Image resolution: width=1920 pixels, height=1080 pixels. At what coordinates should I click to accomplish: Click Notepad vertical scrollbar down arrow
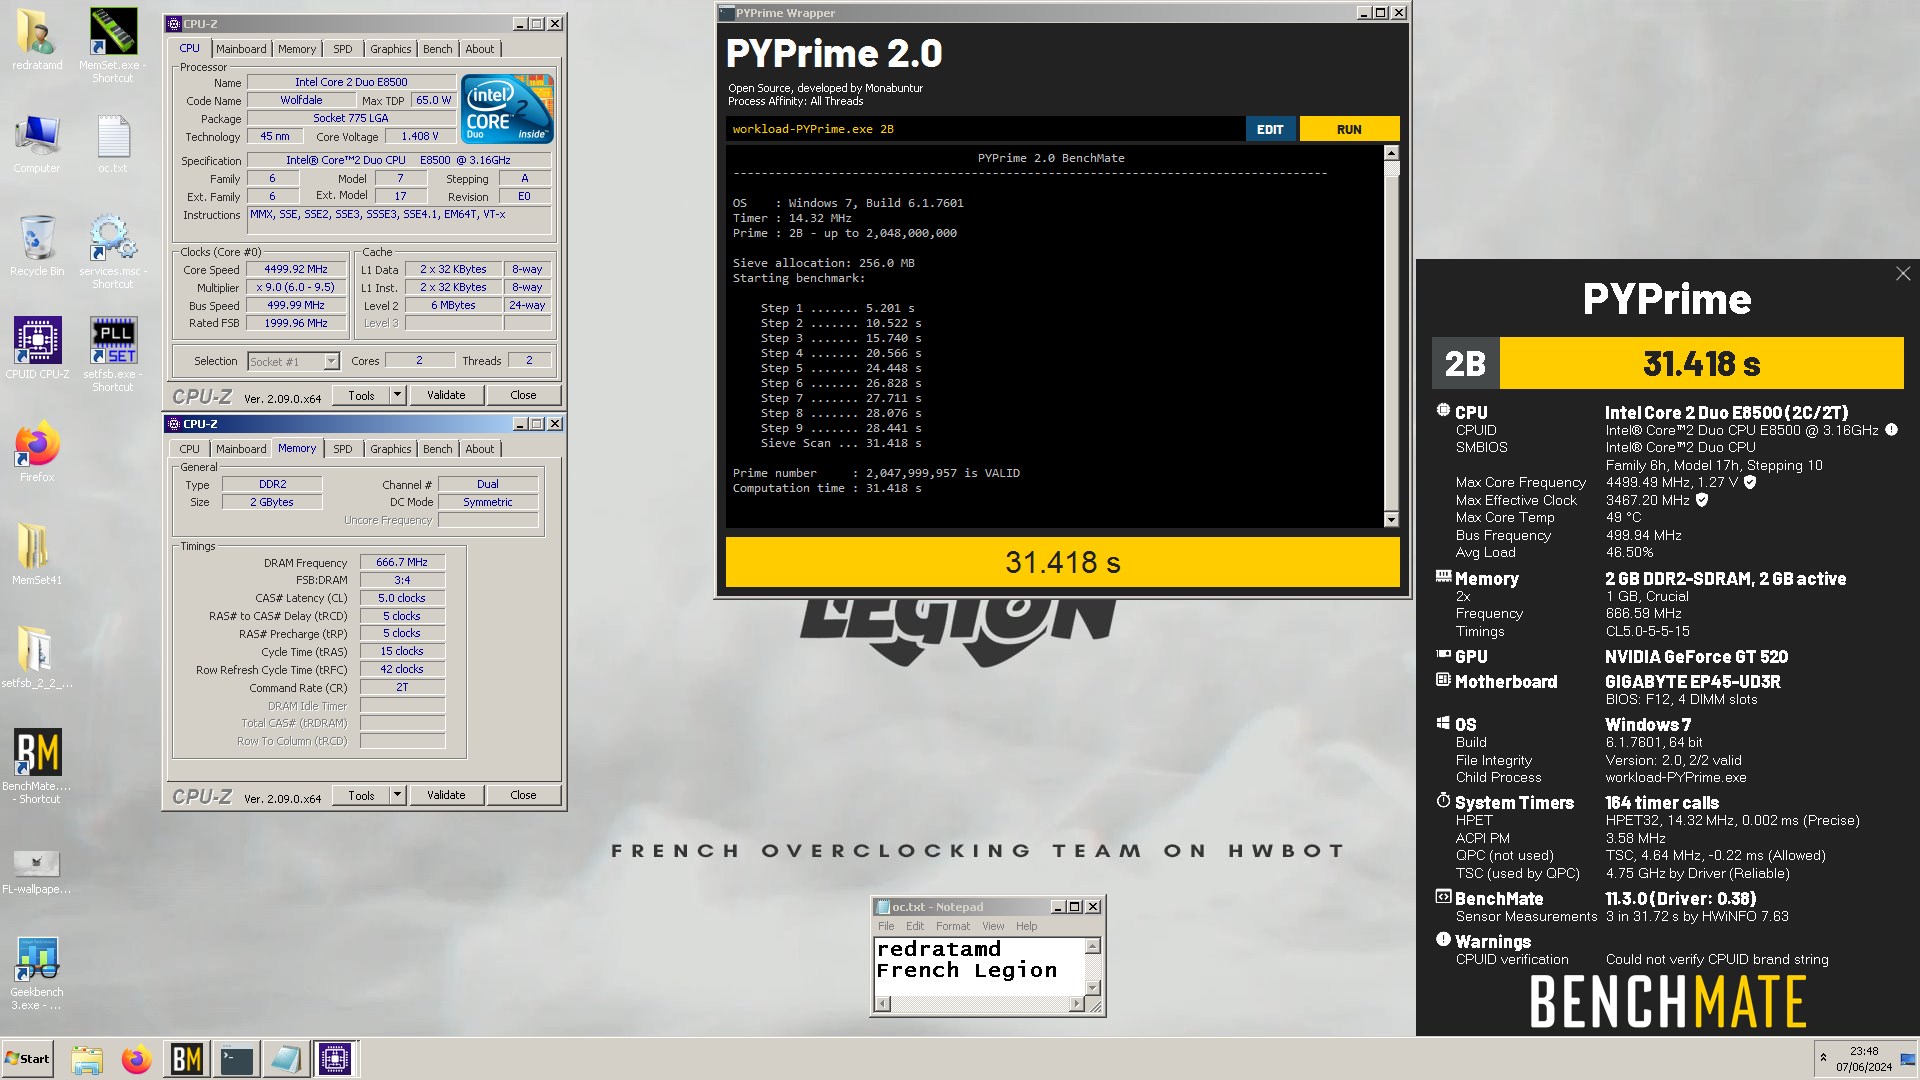point(1093,987)
